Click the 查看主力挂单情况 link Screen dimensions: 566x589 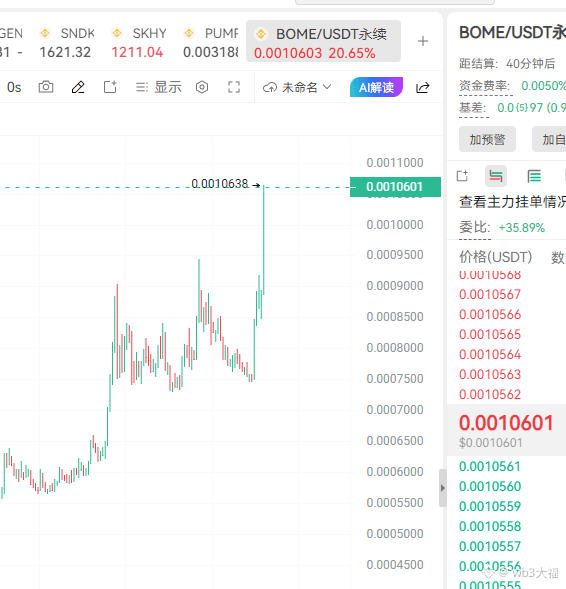(512, 202)
